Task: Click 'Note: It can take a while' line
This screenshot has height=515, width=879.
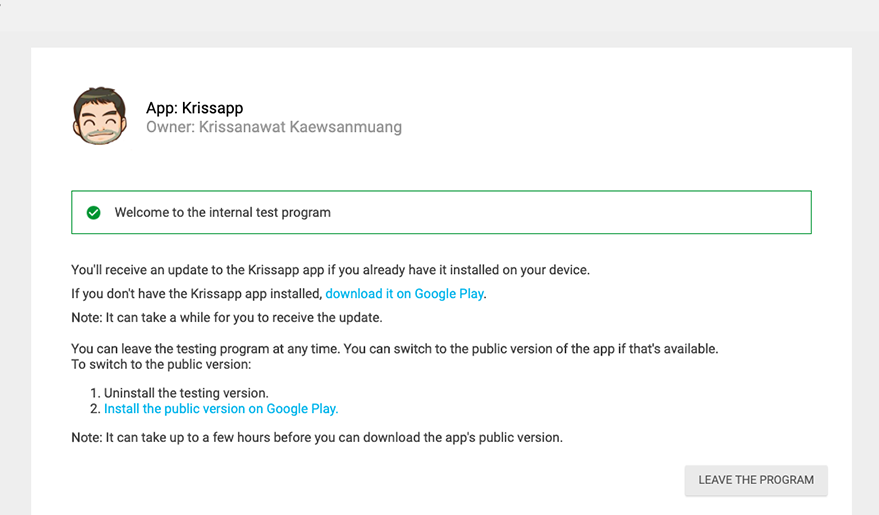Action: click(x=226, y=317)
